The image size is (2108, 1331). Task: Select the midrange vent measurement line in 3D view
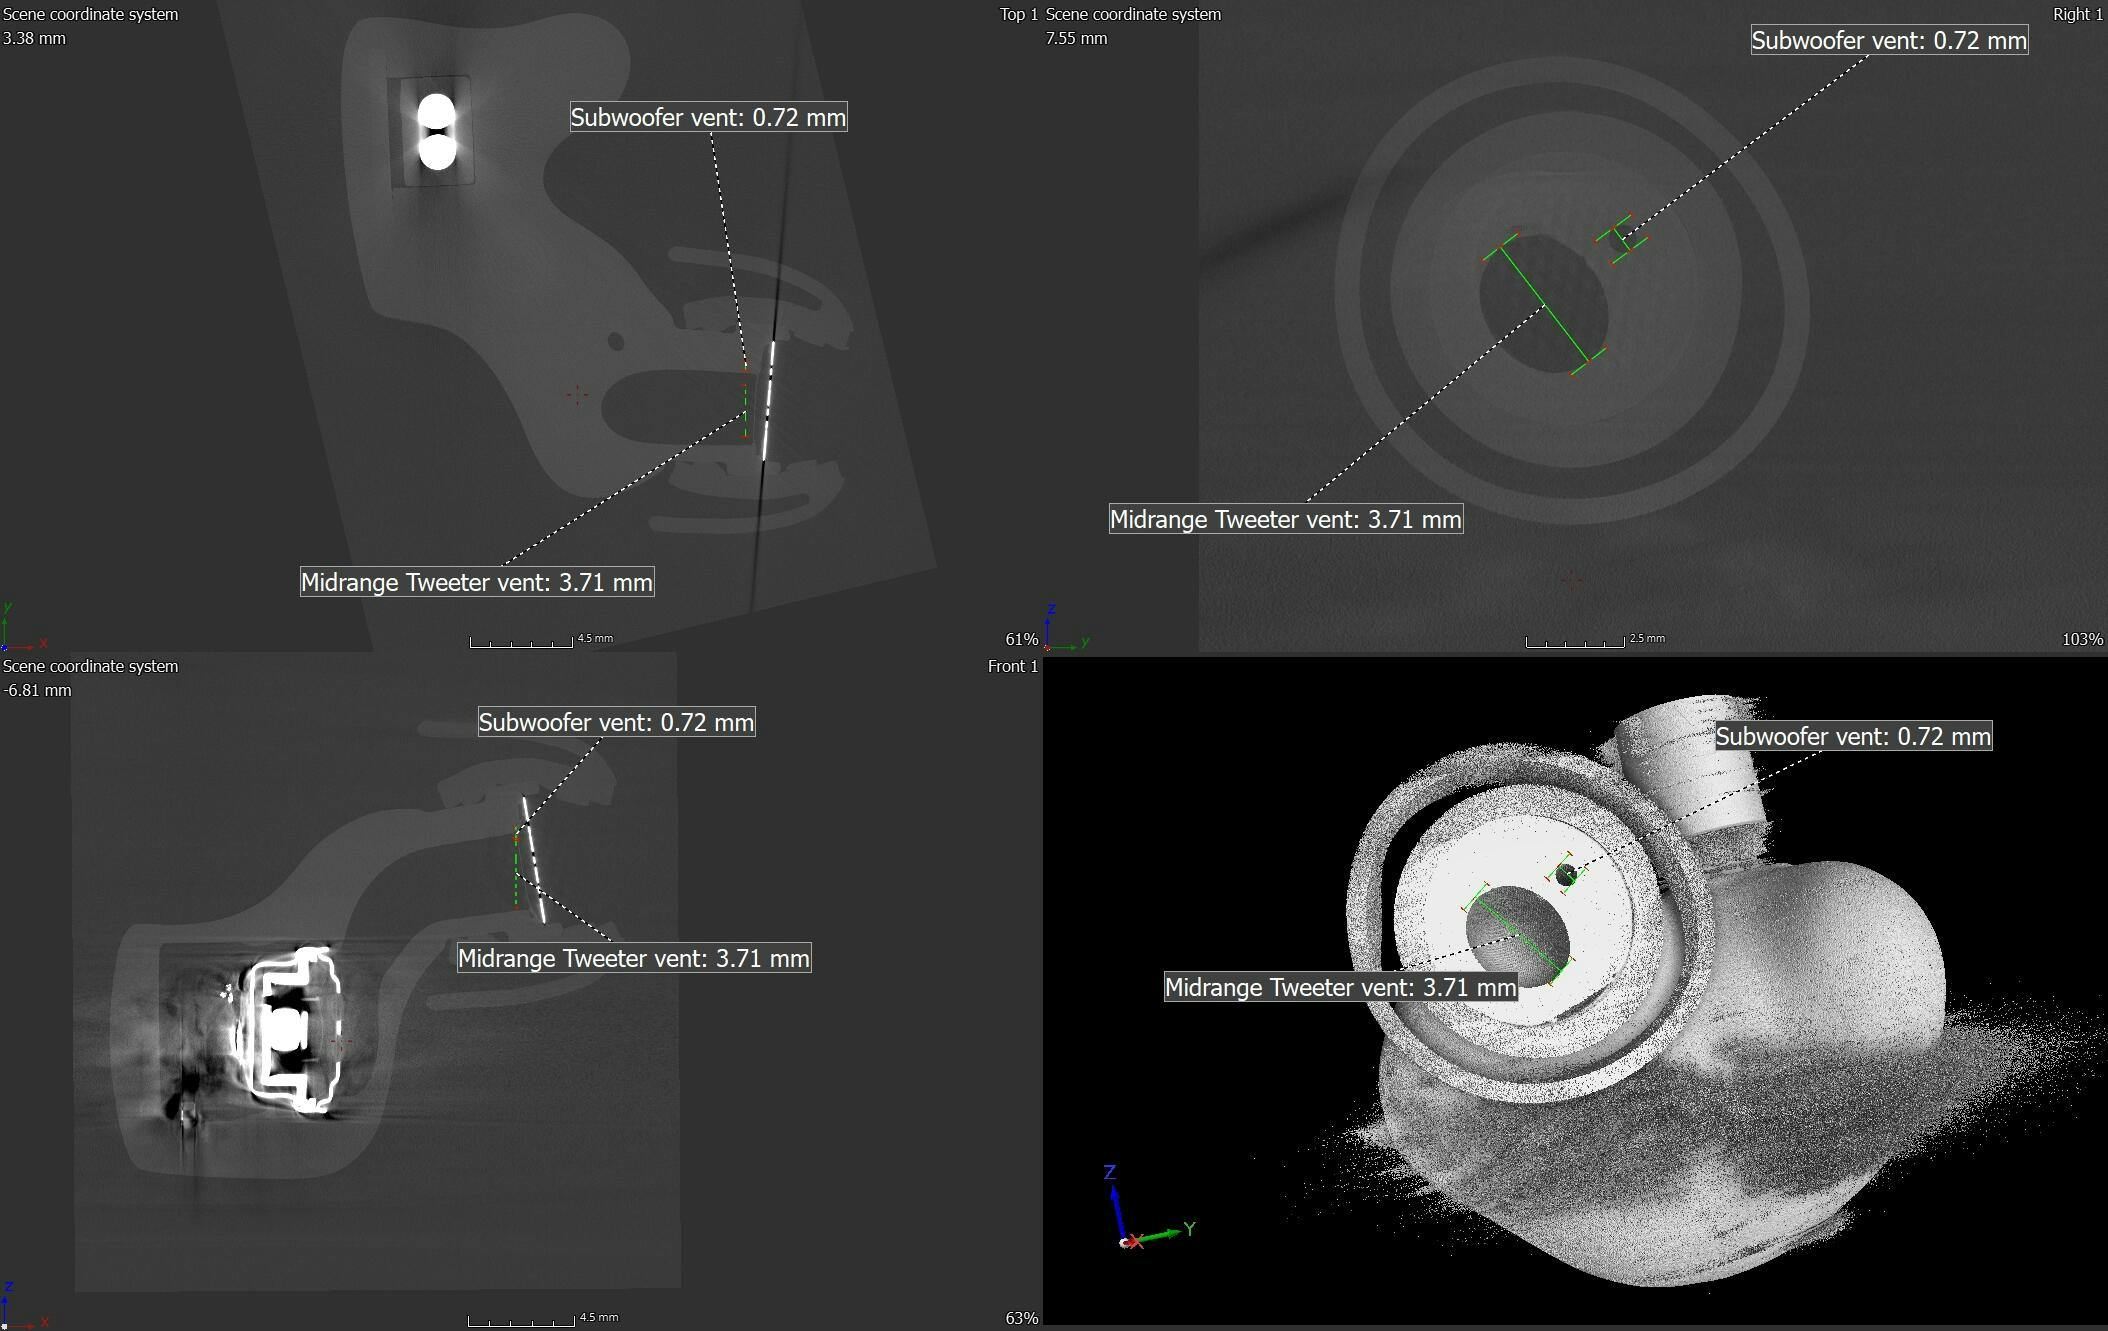click(1518, 935)
